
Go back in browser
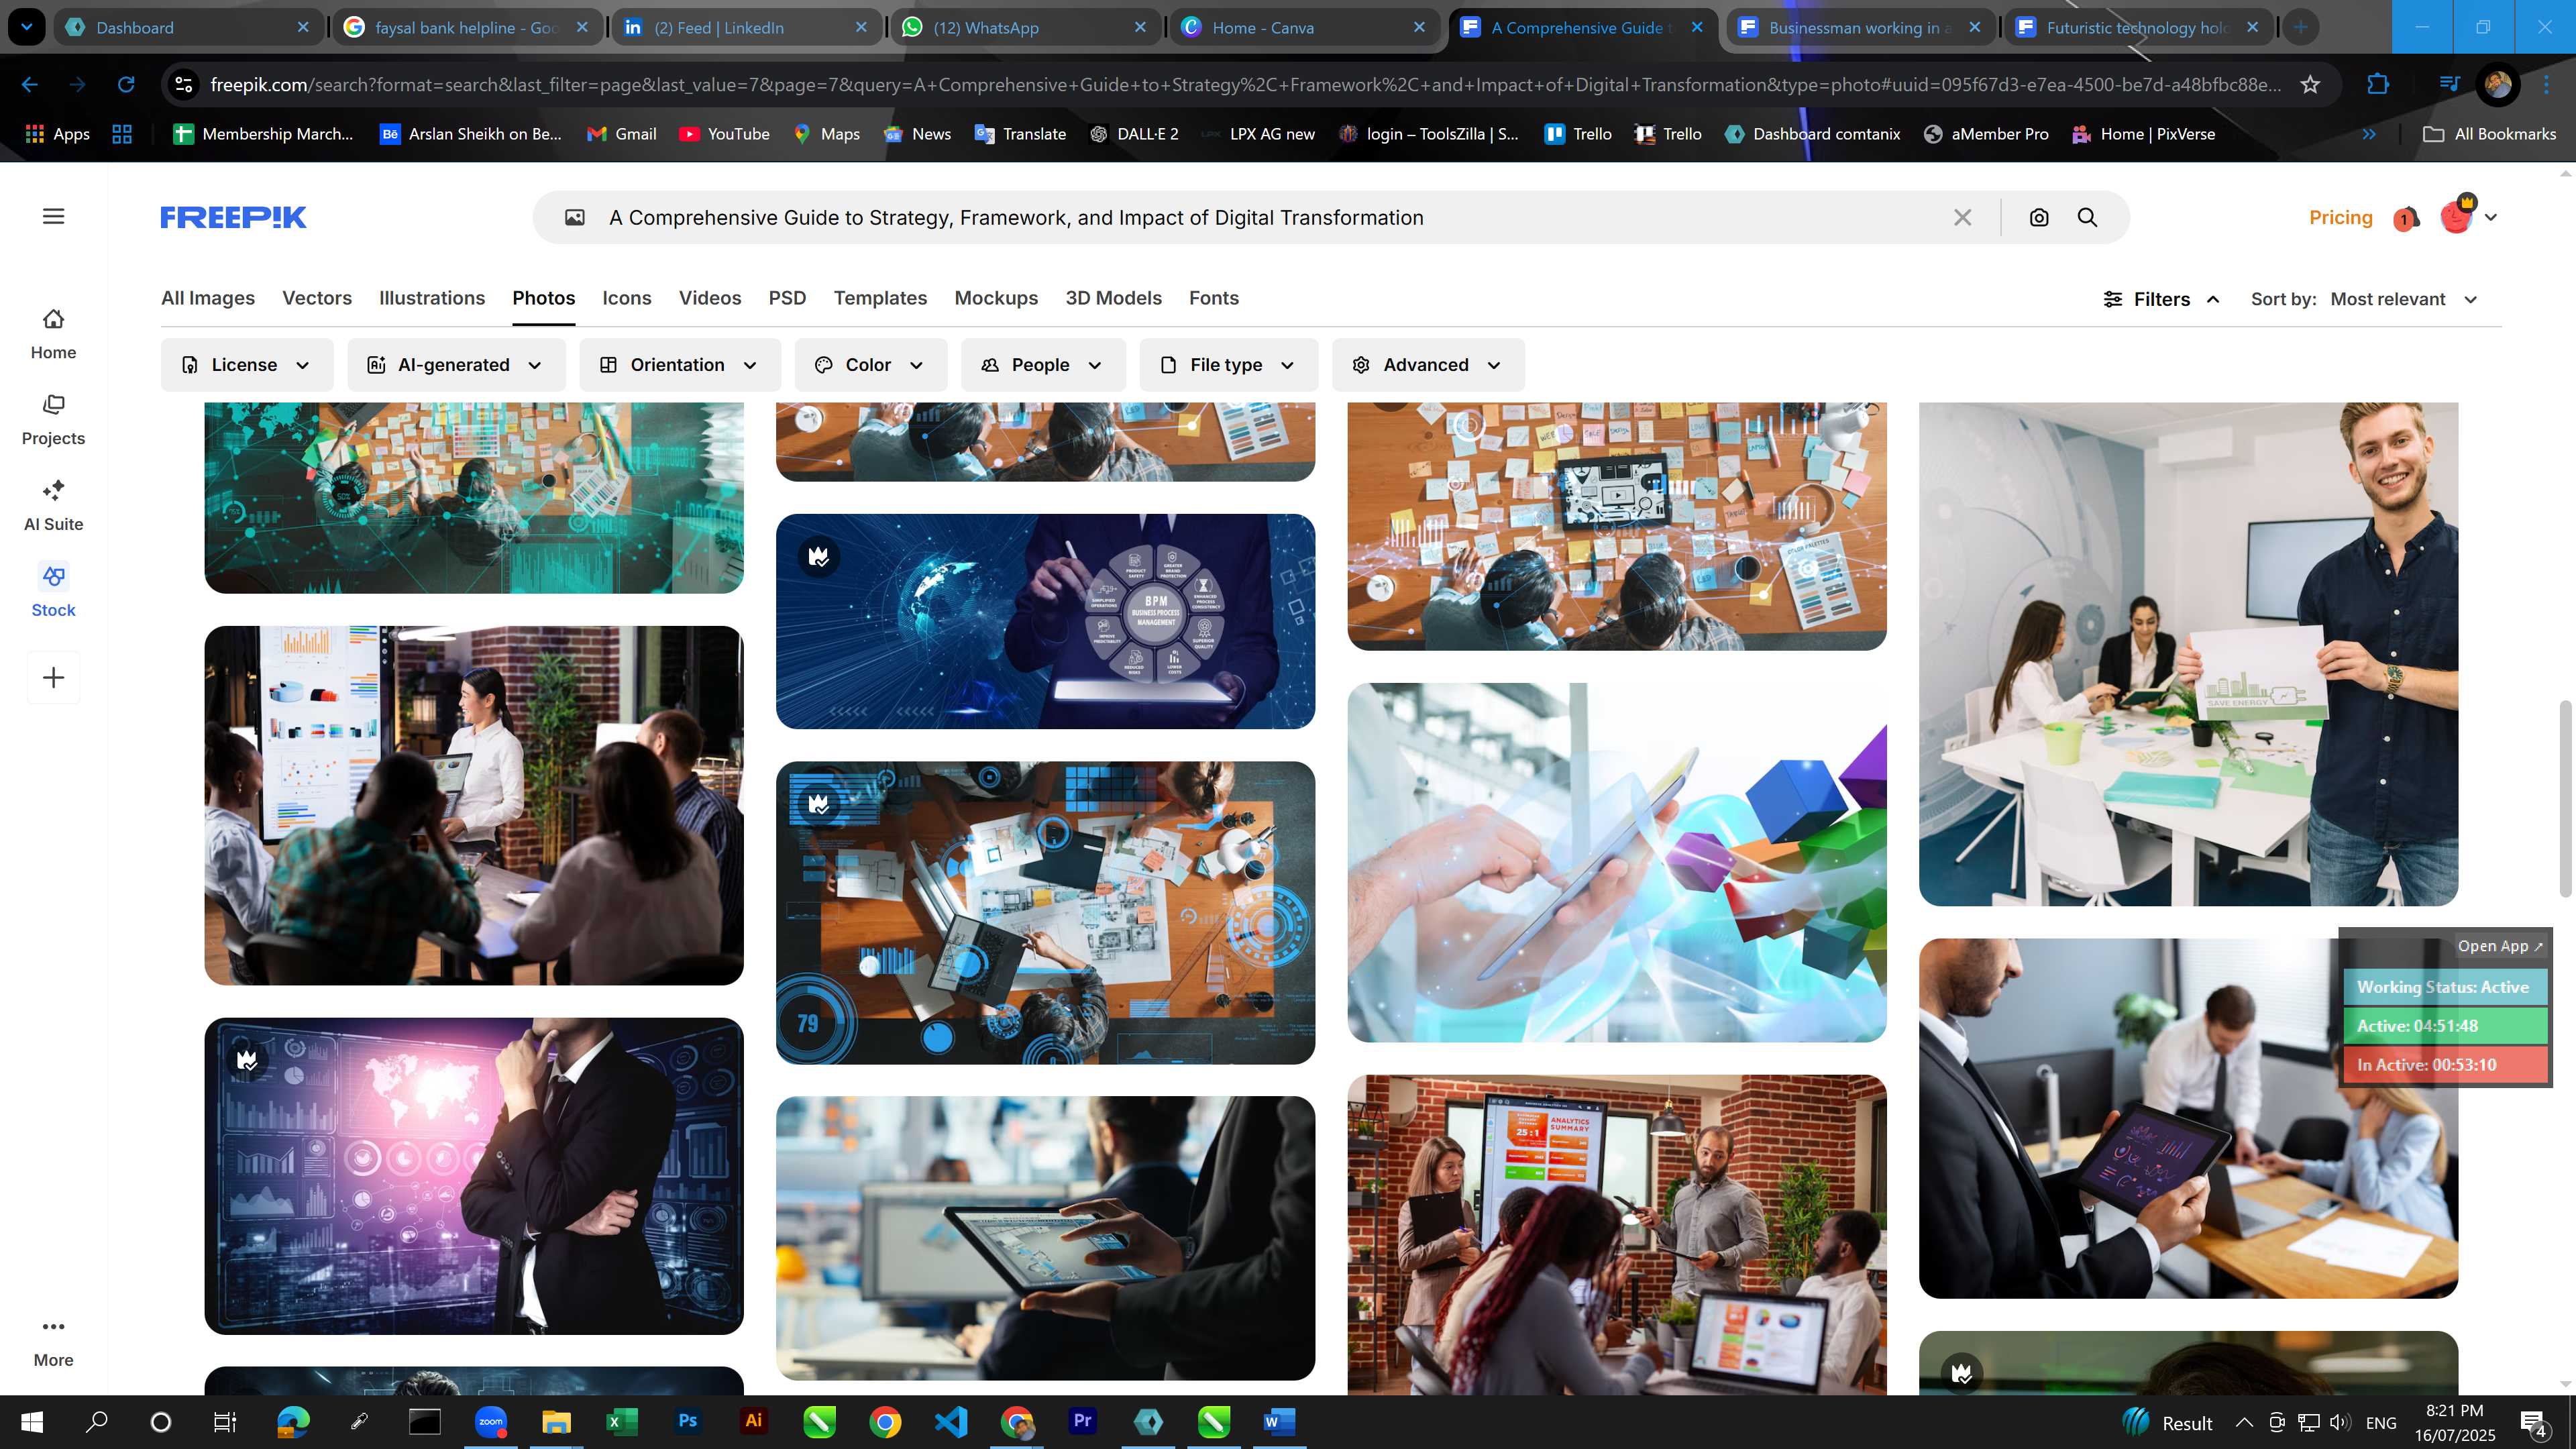pos(30,85)
